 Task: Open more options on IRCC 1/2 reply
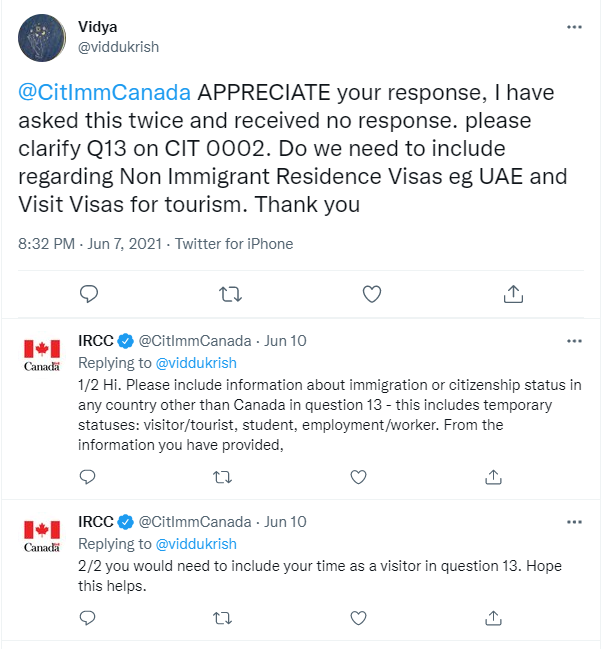(x=574, y=341)
